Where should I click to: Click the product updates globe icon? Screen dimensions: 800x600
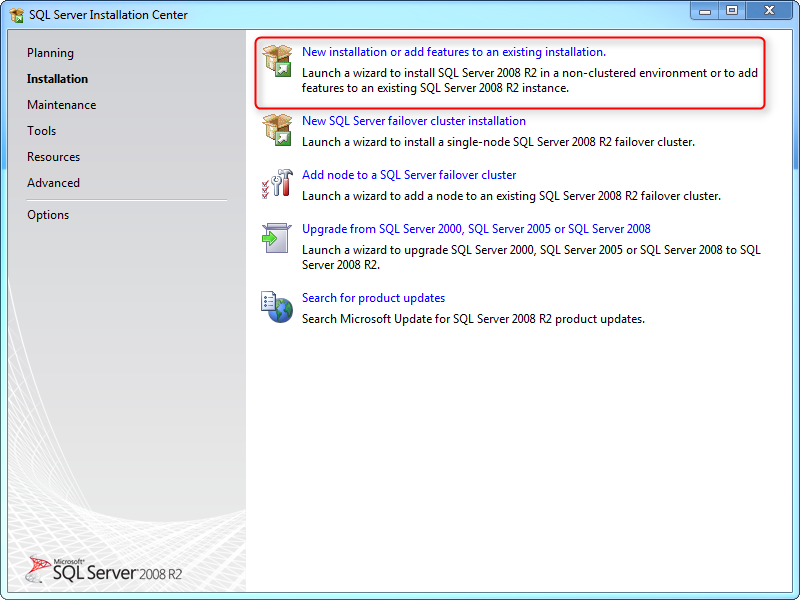tap(277, 307)
